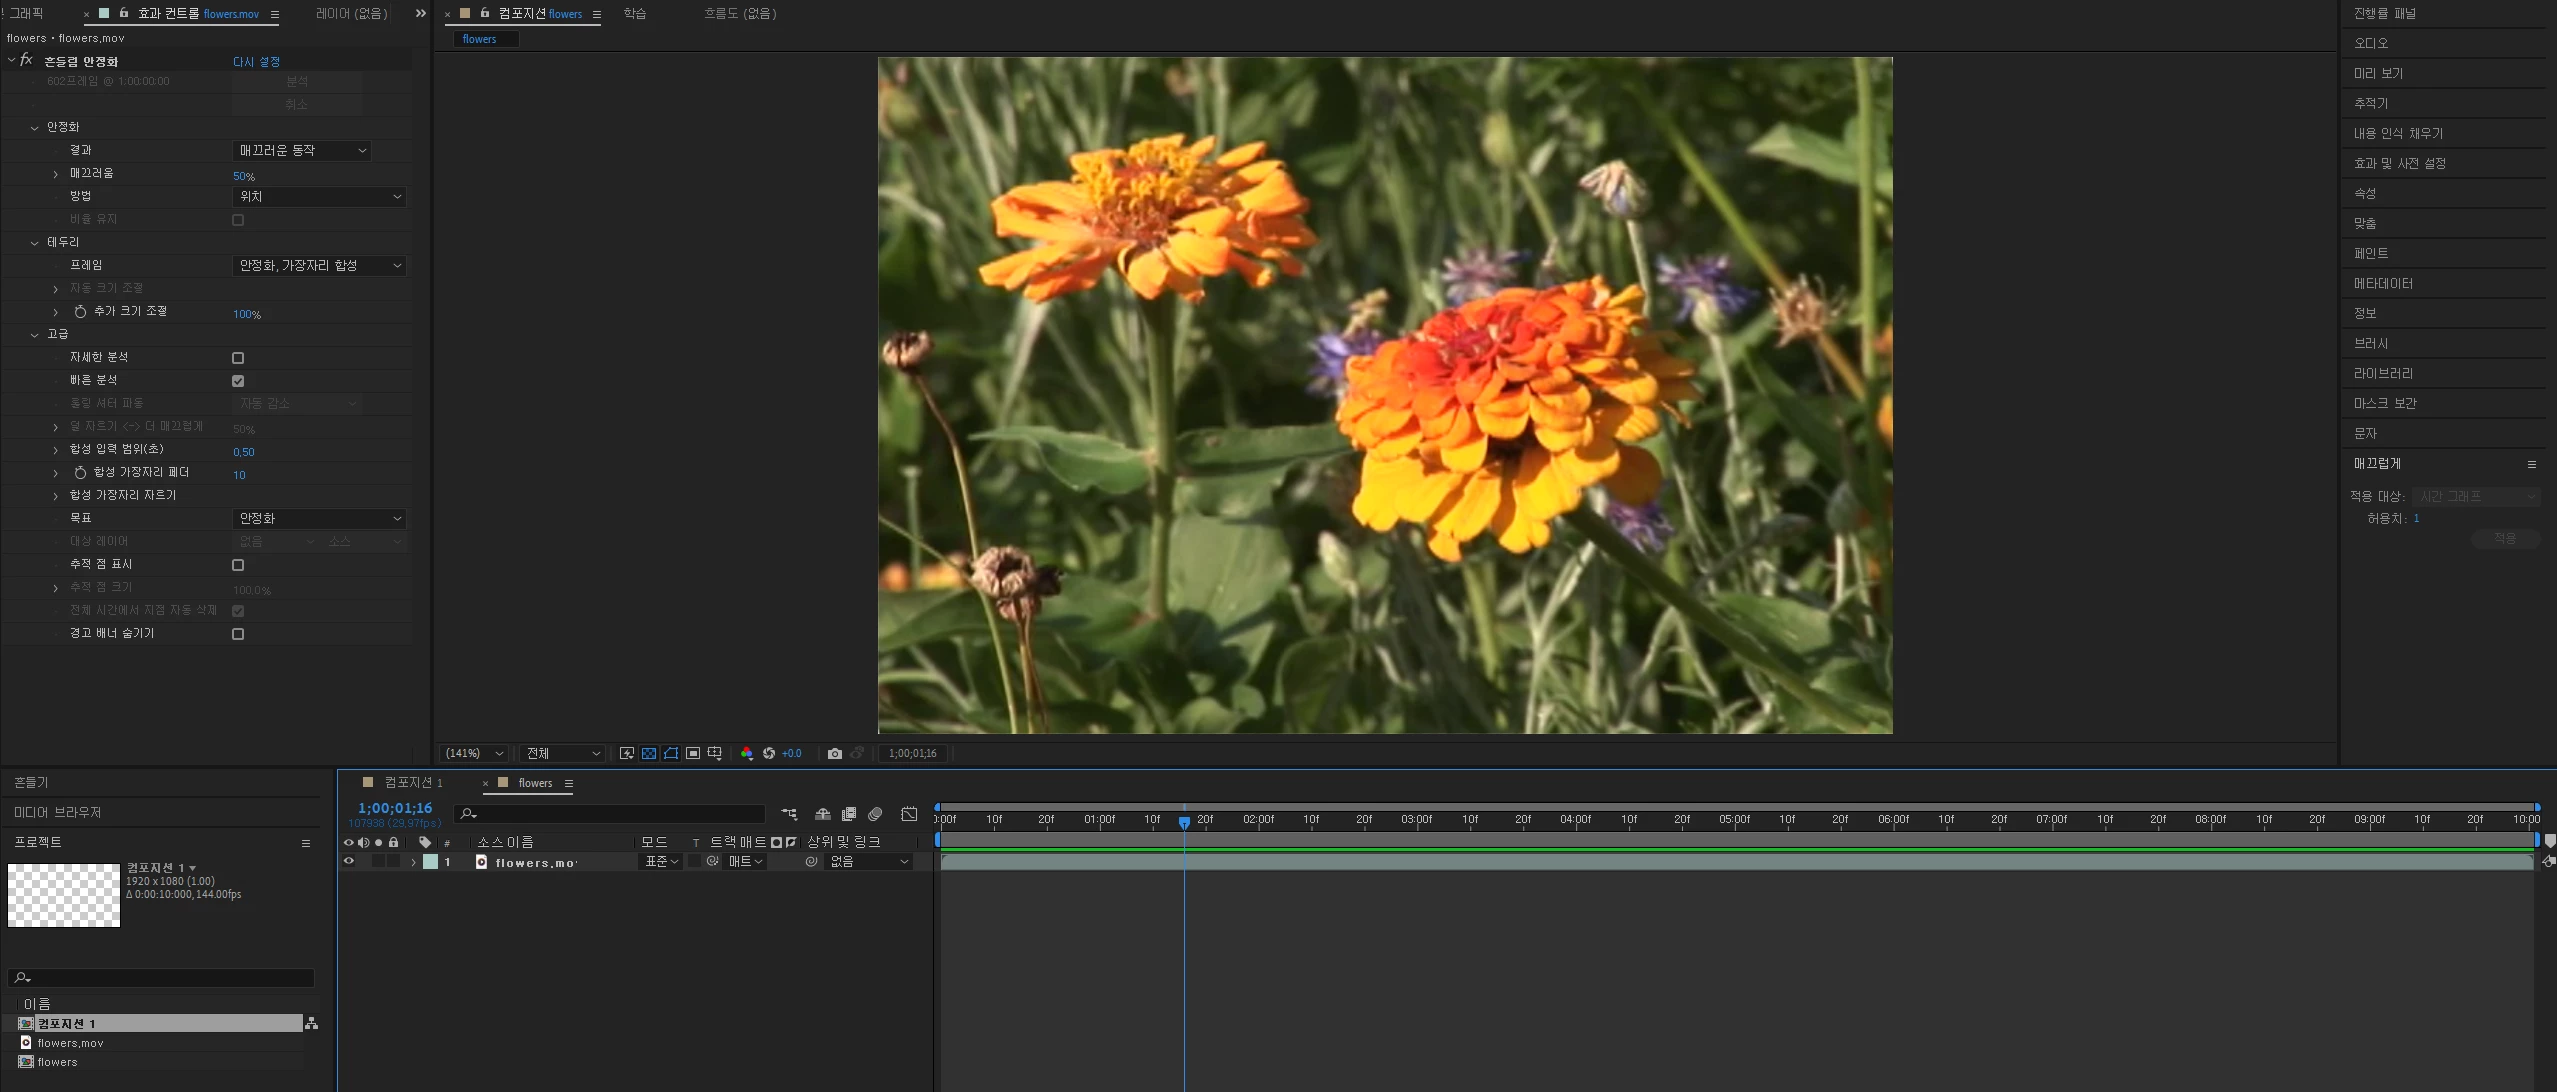Toggle the transparency grid icon in viewer
2557x1092 pixels.
tap(649, 754)
